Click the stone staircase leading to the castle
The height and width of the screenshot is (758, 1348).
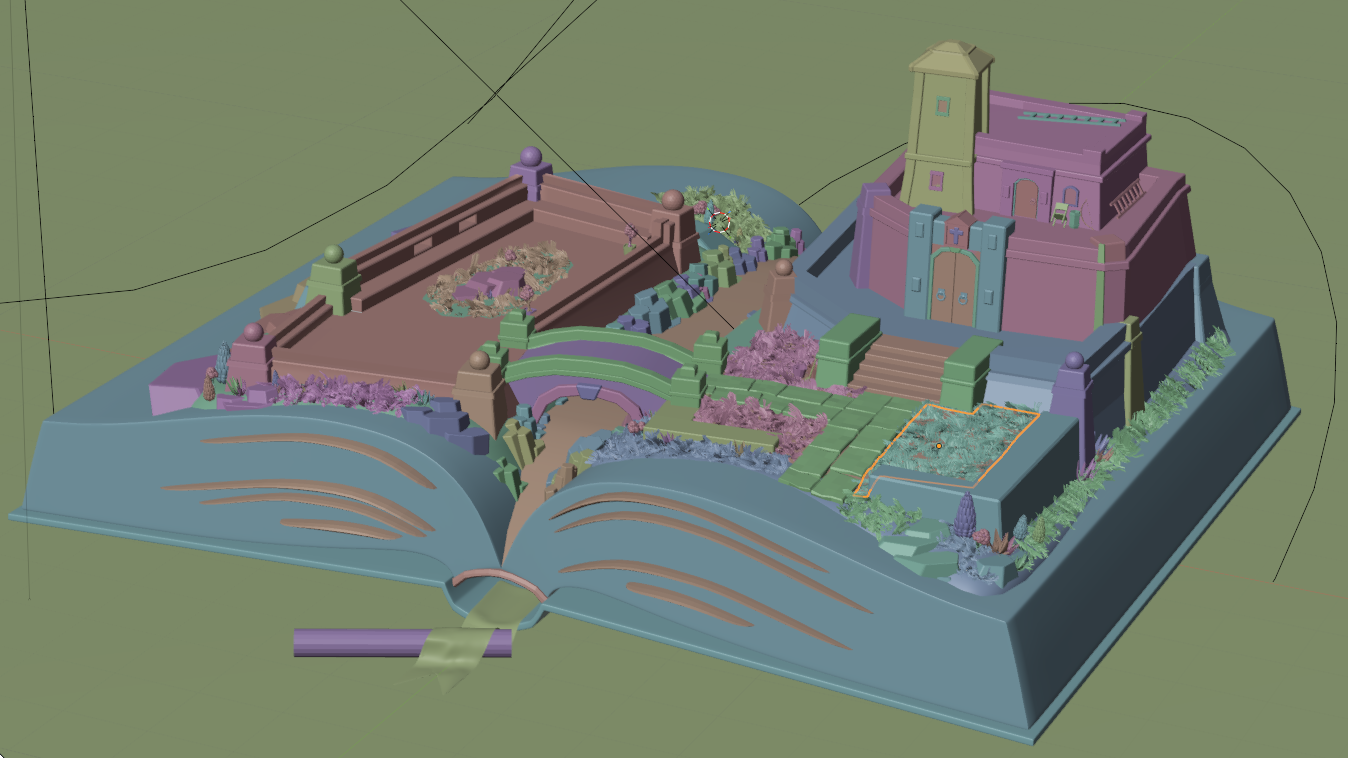[903, 366]
